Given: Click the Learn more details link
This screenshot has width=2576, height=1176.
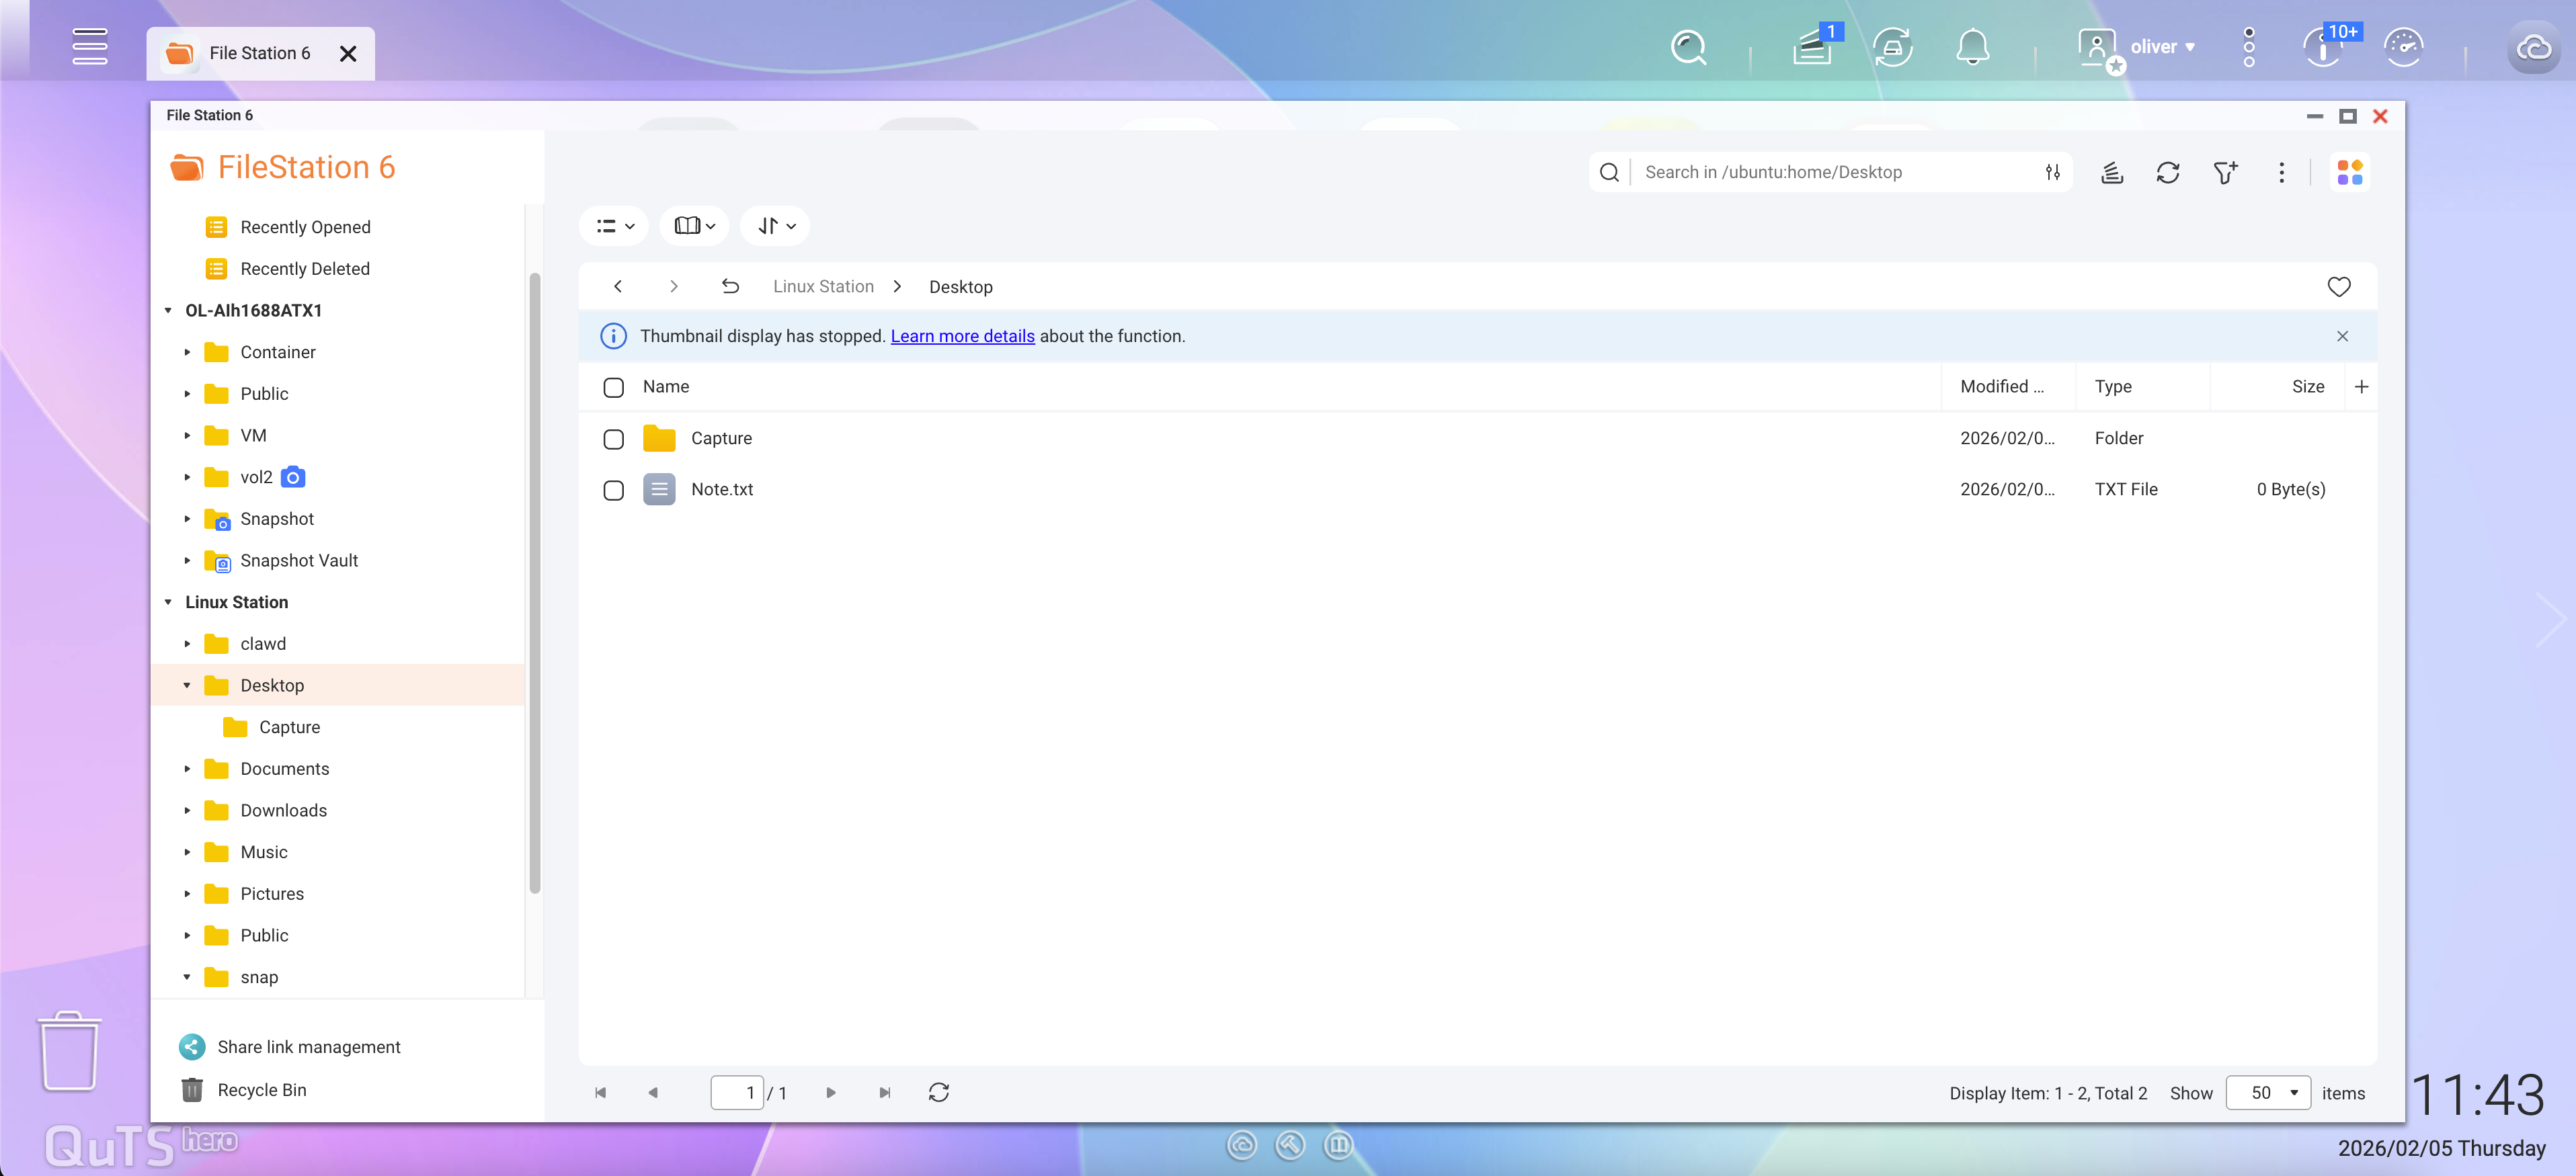Looking at the screenshot, I should (962, 336).
